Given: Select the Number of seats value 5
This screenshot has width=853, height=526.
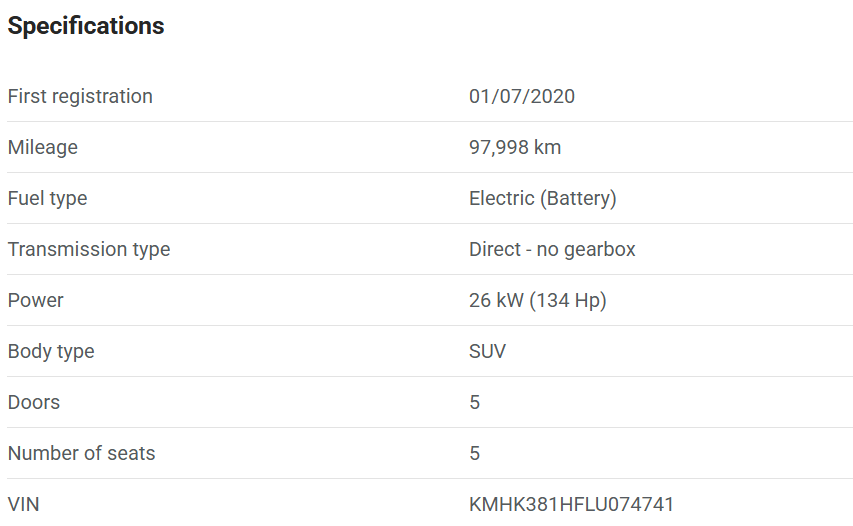Looking at the screenshot, I should pos(475,454).
